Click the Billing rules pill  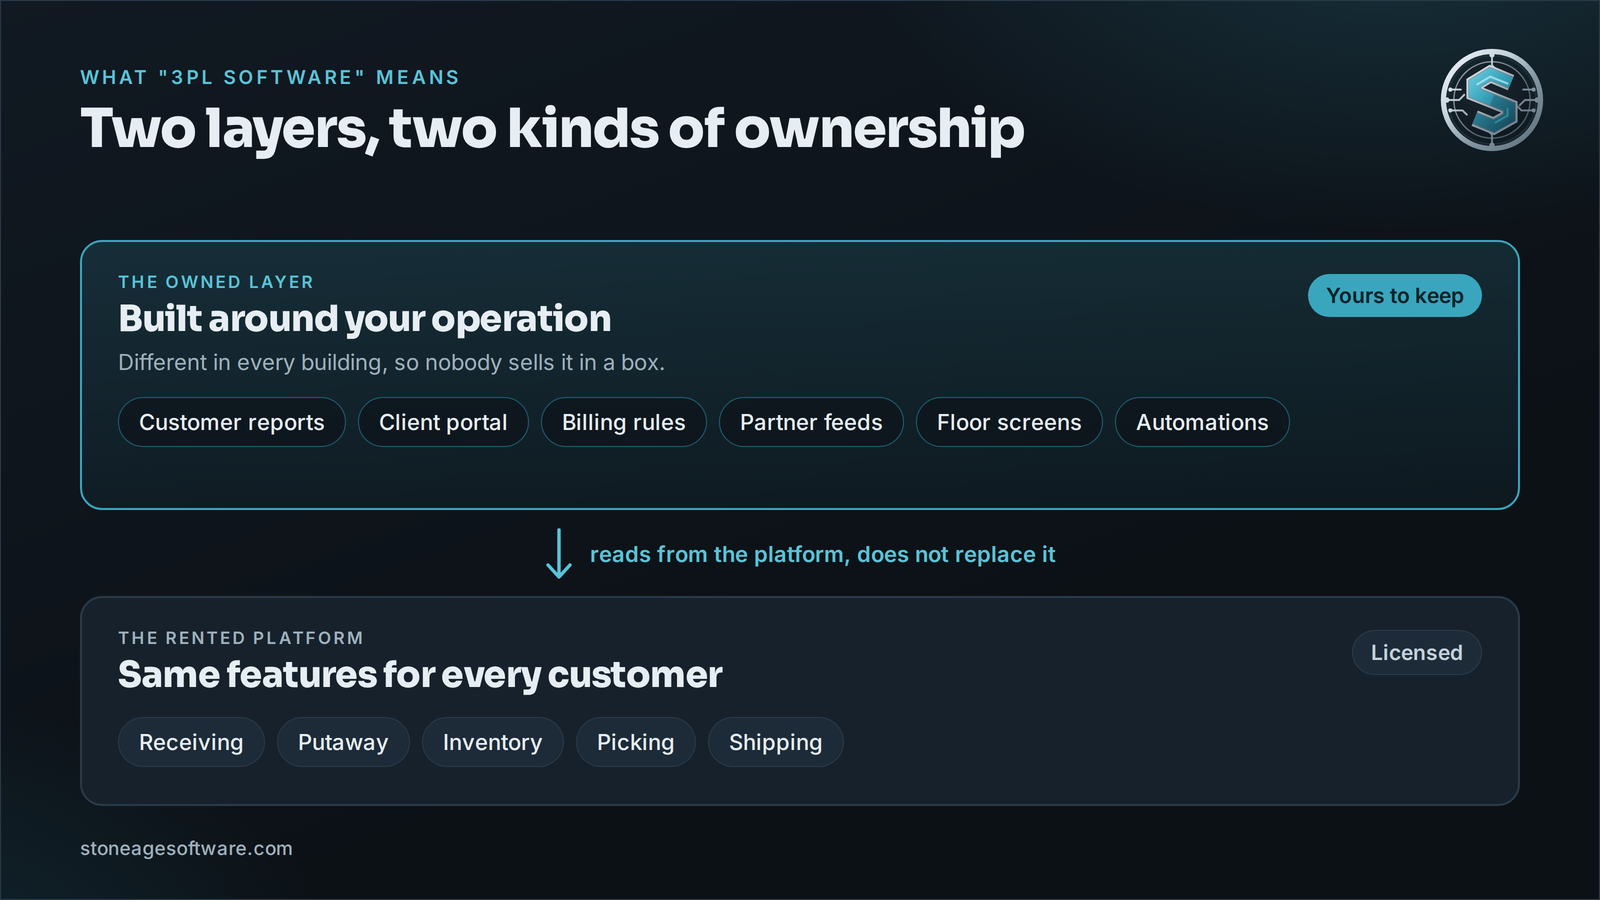(624, 422)
